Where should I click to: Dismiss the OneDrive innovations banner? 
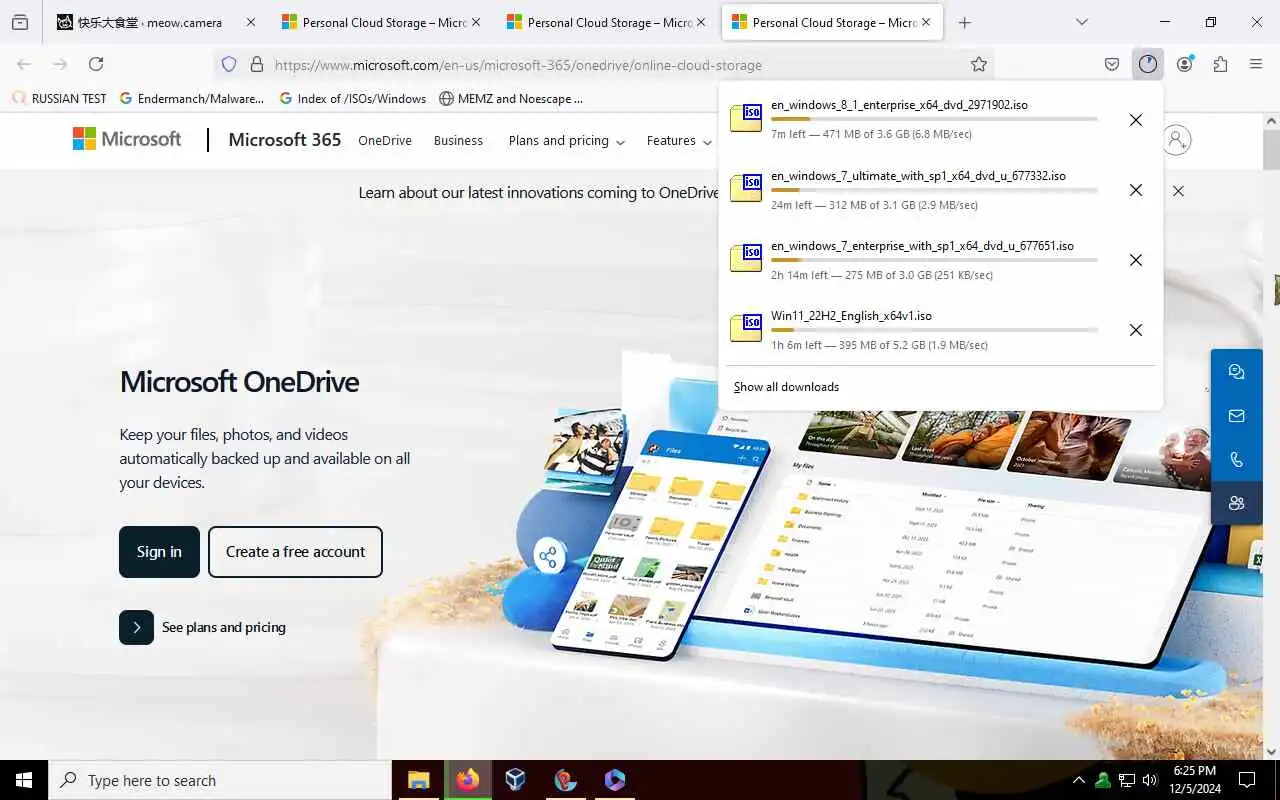1178,191
